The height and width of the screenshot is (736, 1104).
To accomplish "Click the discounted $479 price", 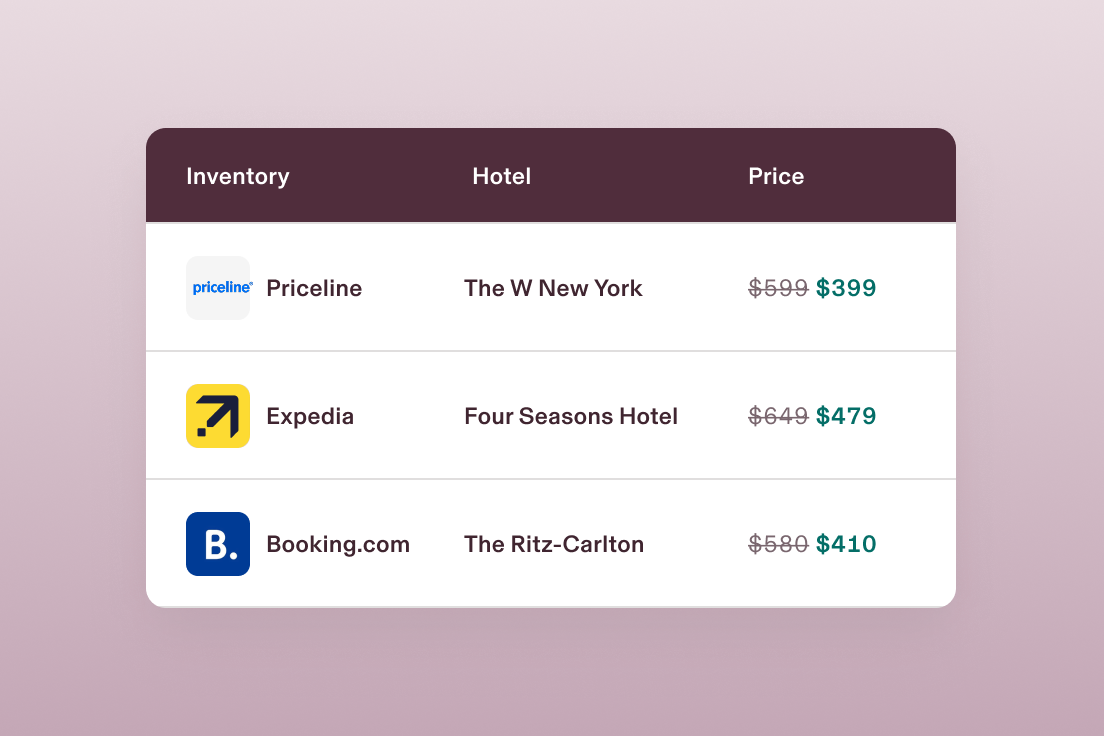I will [x=846, y=416].
